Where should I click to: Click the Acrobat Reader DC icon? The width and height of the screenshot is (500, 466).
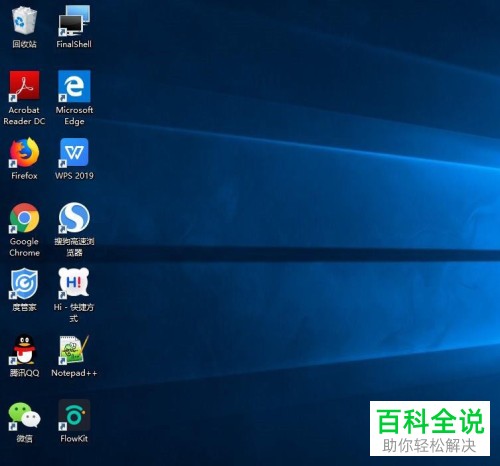click(24, 86)
